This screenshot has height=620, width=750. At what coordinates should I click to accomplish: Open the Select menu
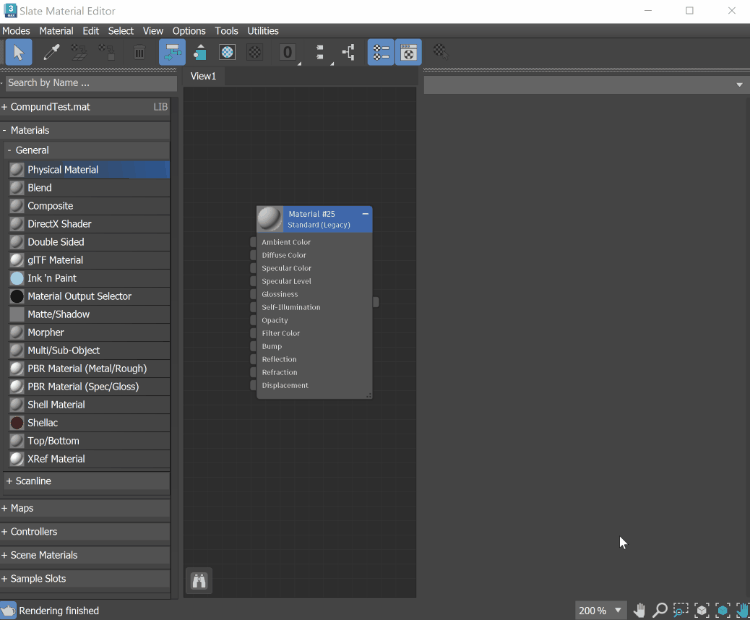(x=121, y=31)
